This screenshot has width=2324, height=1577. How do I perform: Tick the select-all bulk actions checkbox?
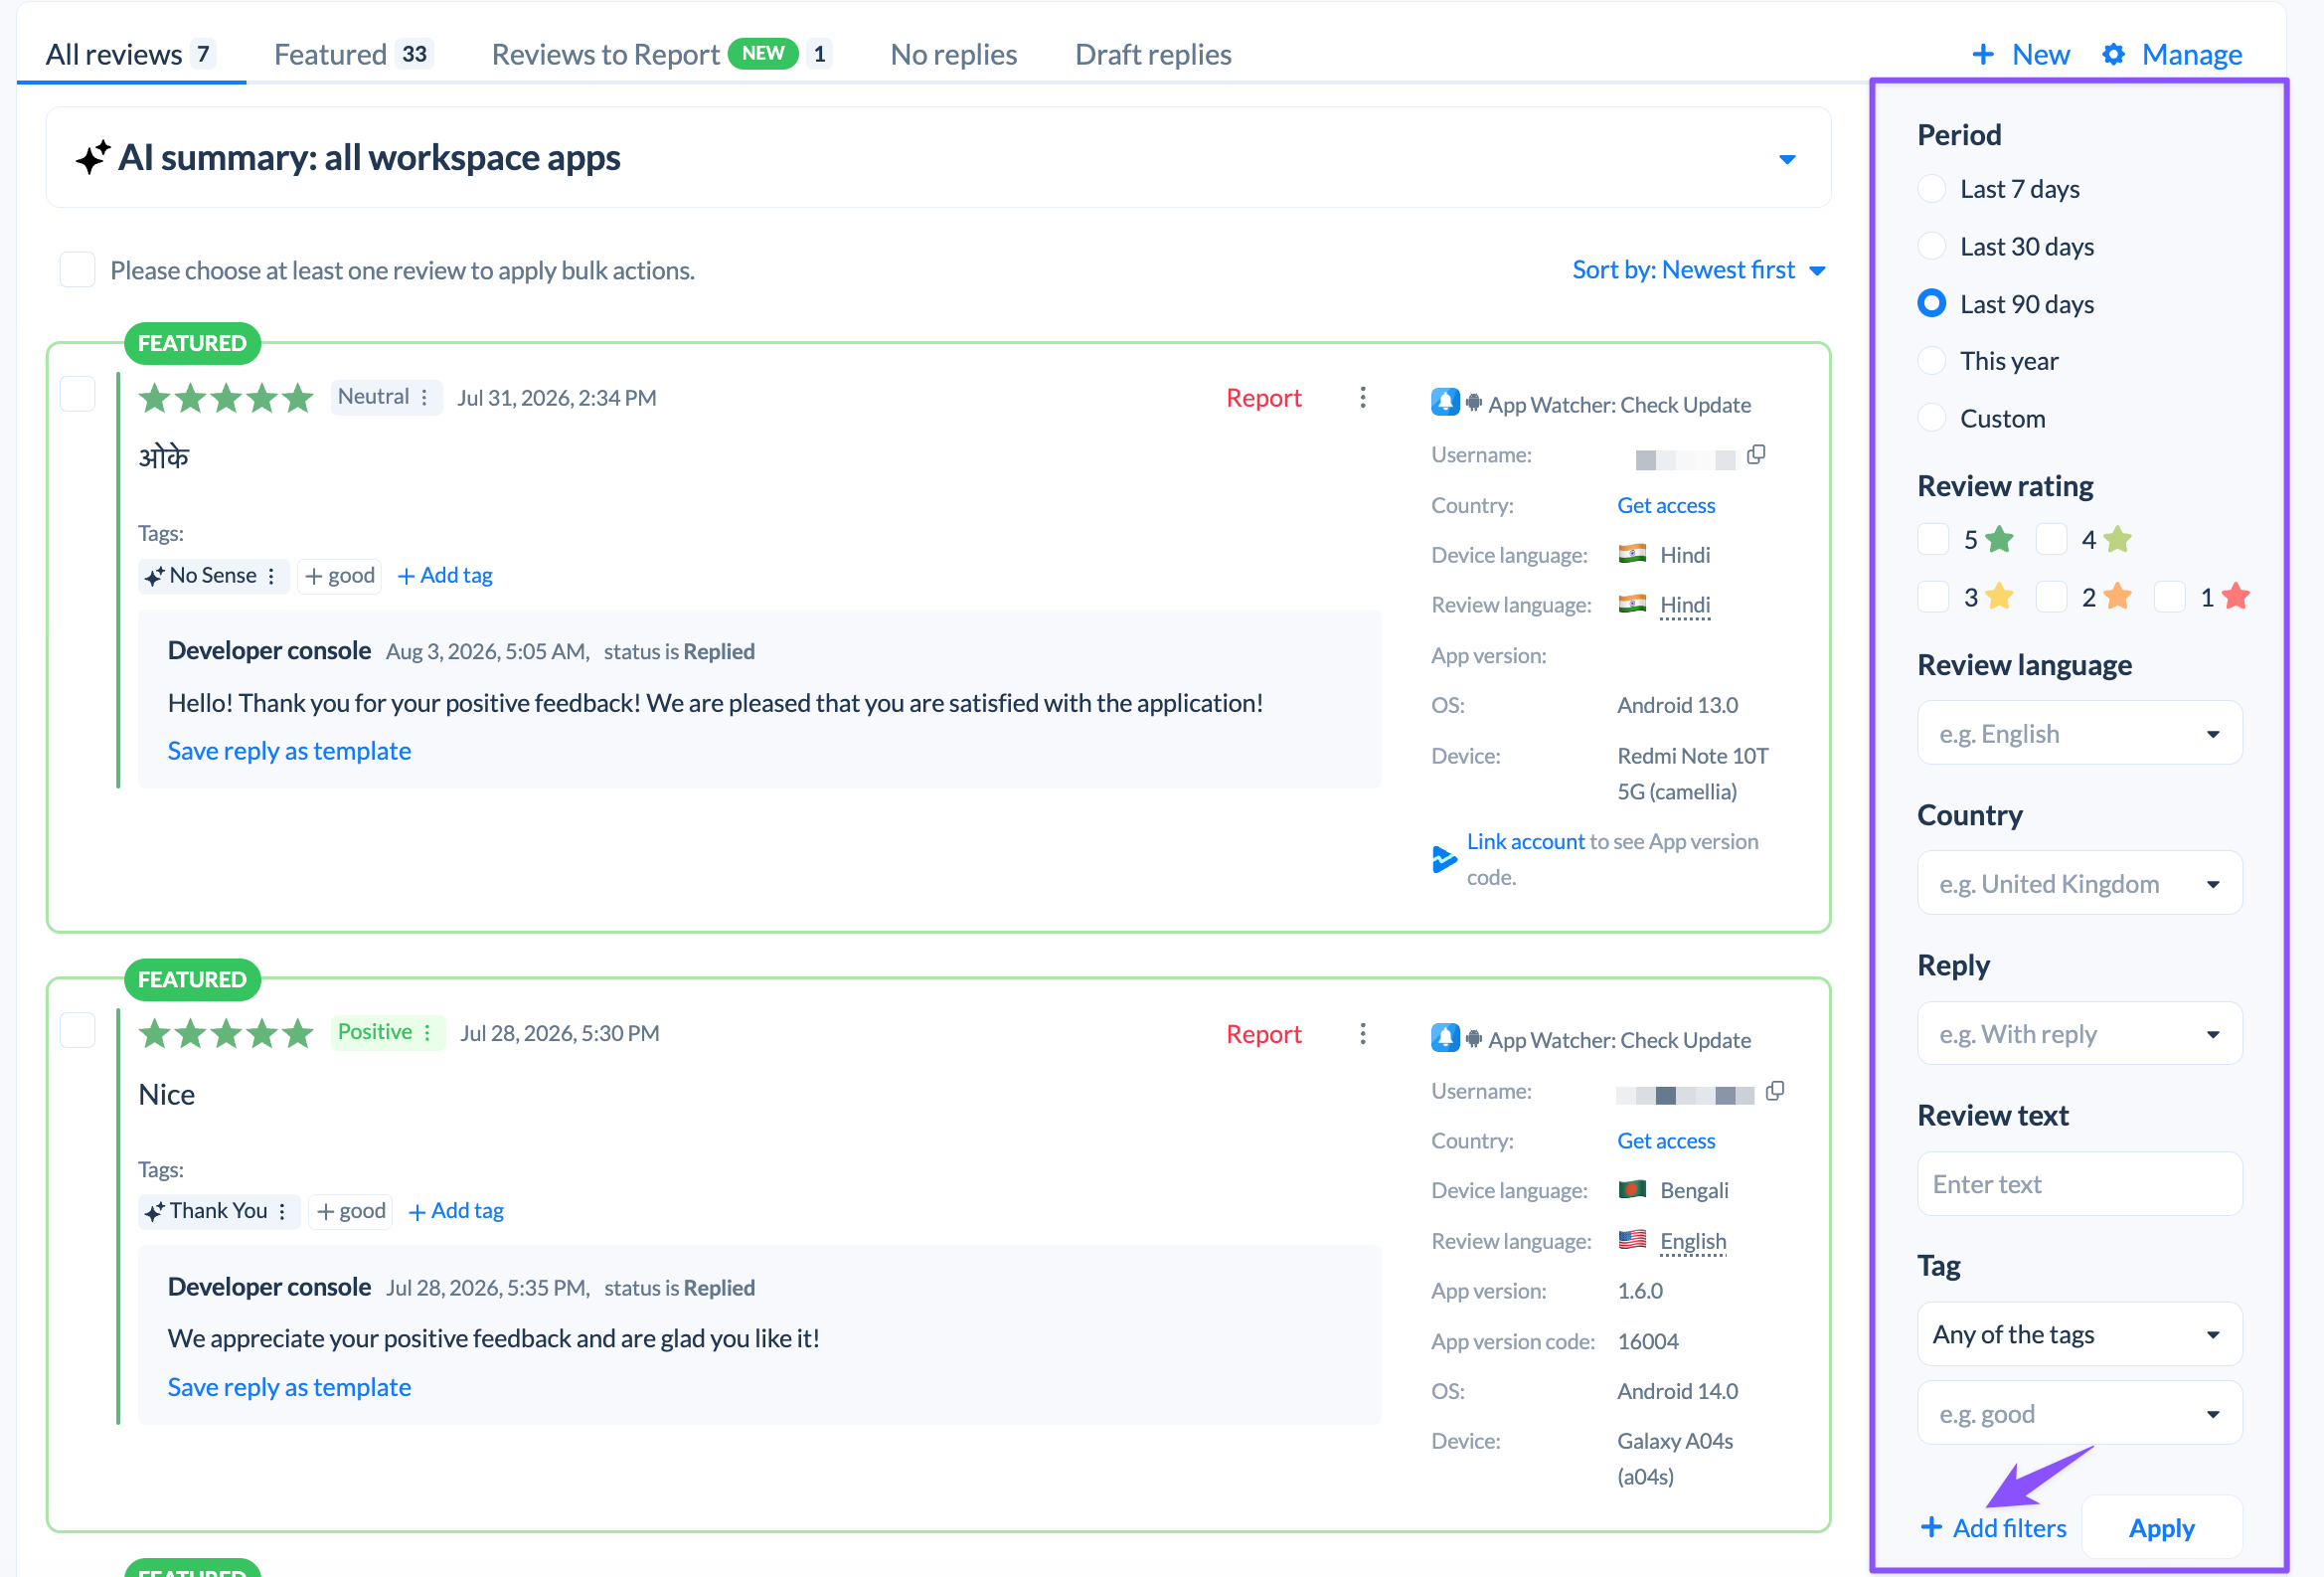[77, 270]
